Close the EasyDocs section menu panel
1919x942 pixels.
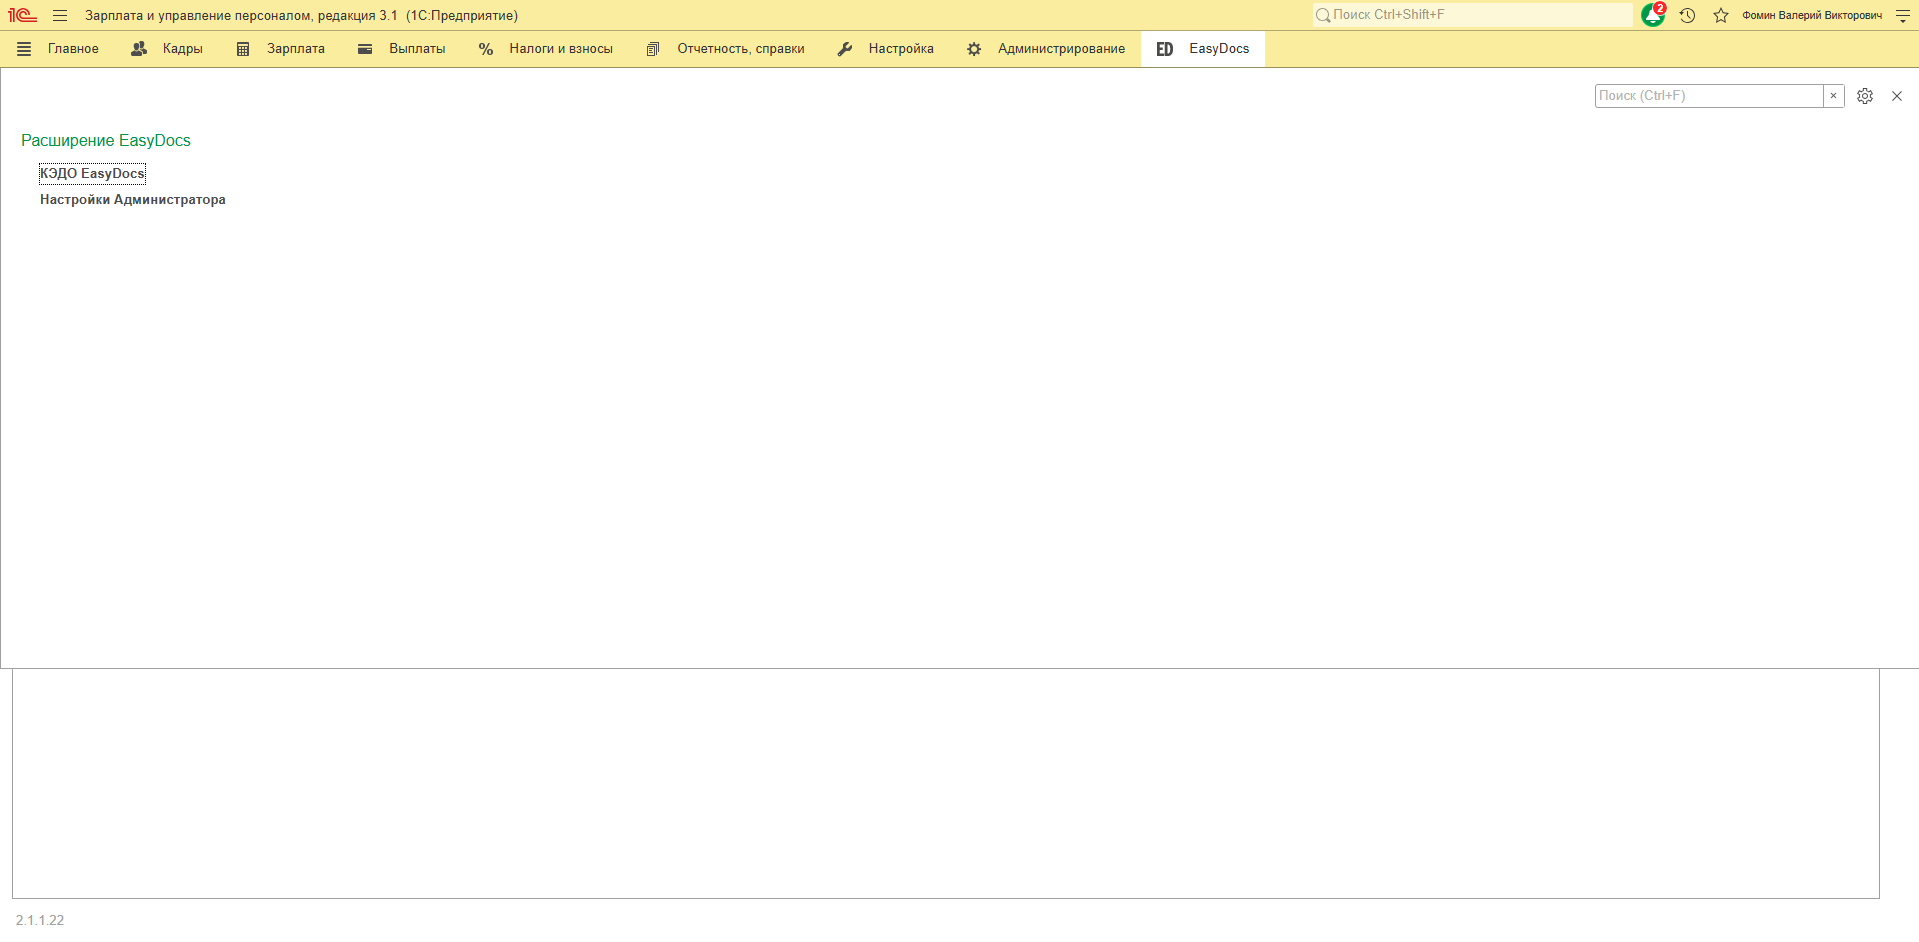[x=1897, y=96]
